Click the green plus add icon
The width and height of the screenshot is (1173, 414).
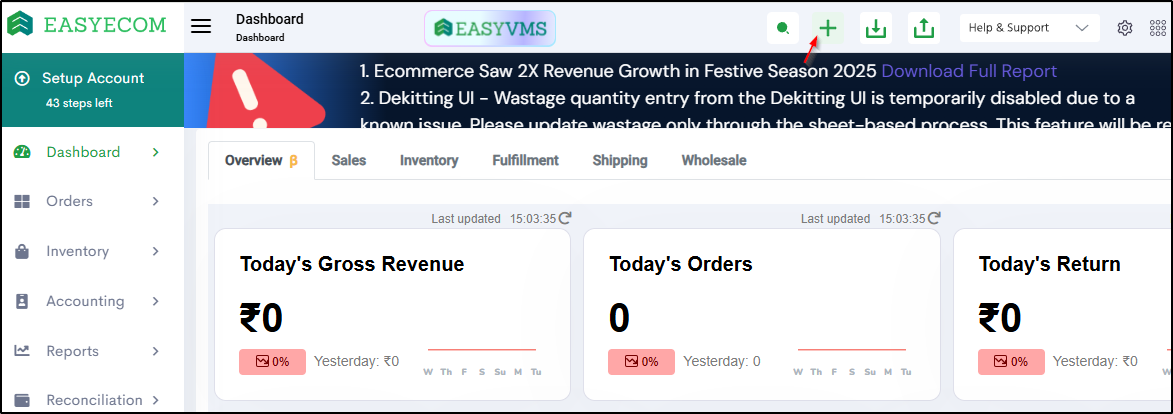click(x=828, y=28)
